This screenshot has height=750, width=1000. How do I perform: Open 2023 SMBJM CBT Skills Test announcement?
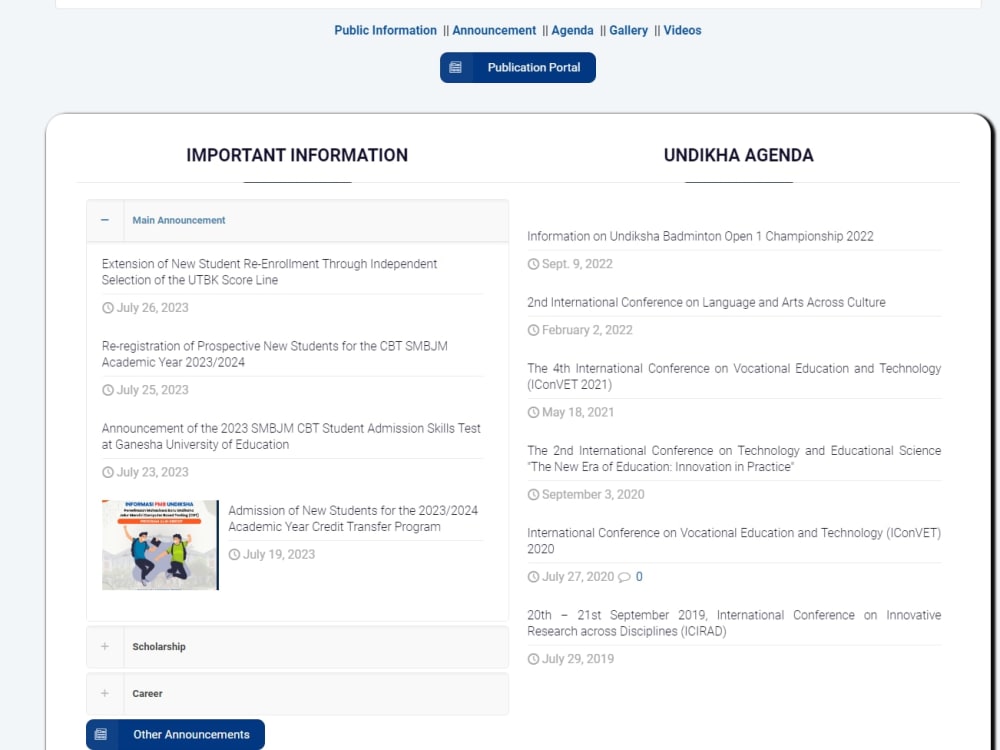coord(291,436)
